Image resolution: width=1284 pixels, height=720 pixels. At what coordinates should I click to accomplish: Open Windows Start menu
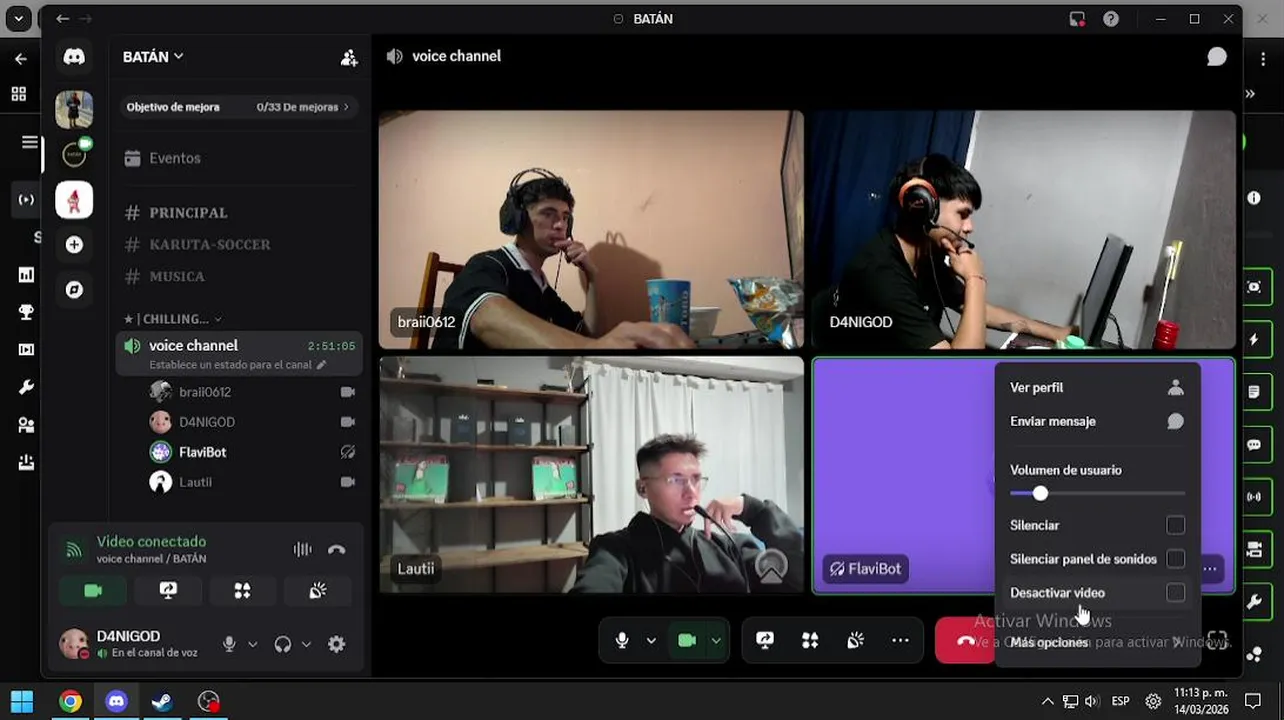pyautogui.click(x=22, y=701)
